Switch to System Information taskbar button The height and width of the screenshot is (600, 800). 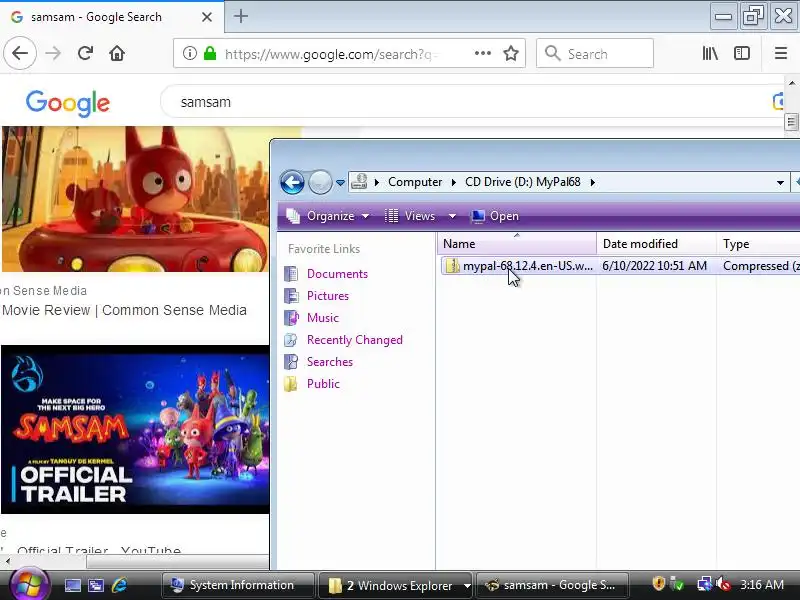(x=238, y=585)
